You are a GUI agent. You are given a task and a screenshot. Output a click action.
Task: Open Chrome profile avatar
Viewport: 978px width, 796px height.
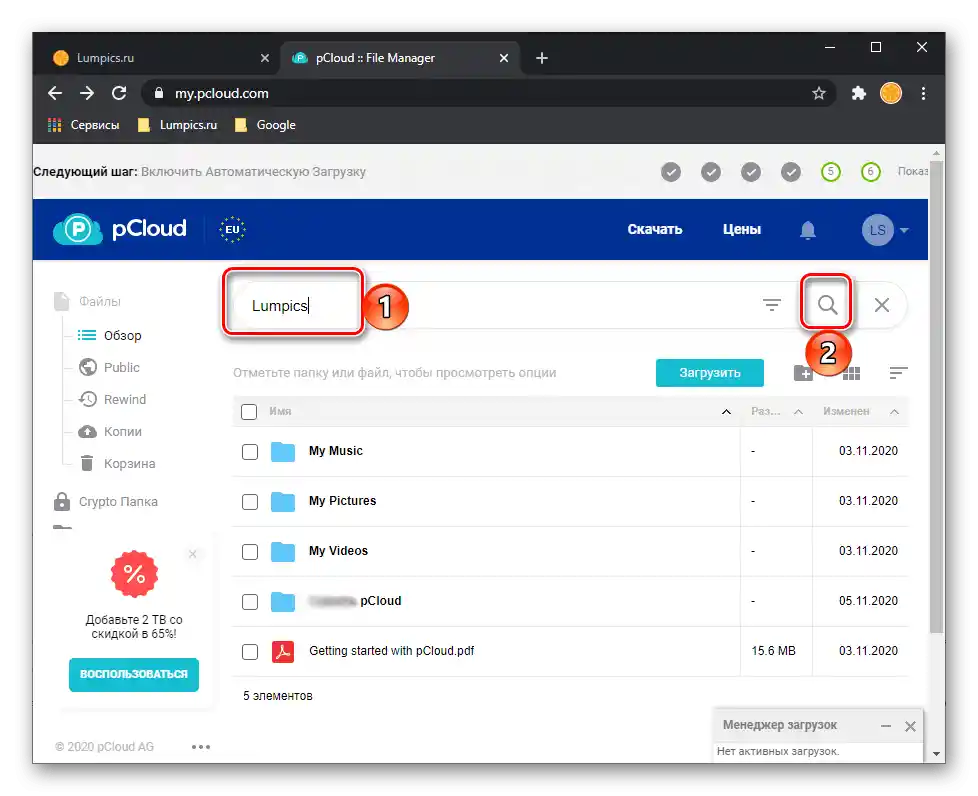point(890,94)
